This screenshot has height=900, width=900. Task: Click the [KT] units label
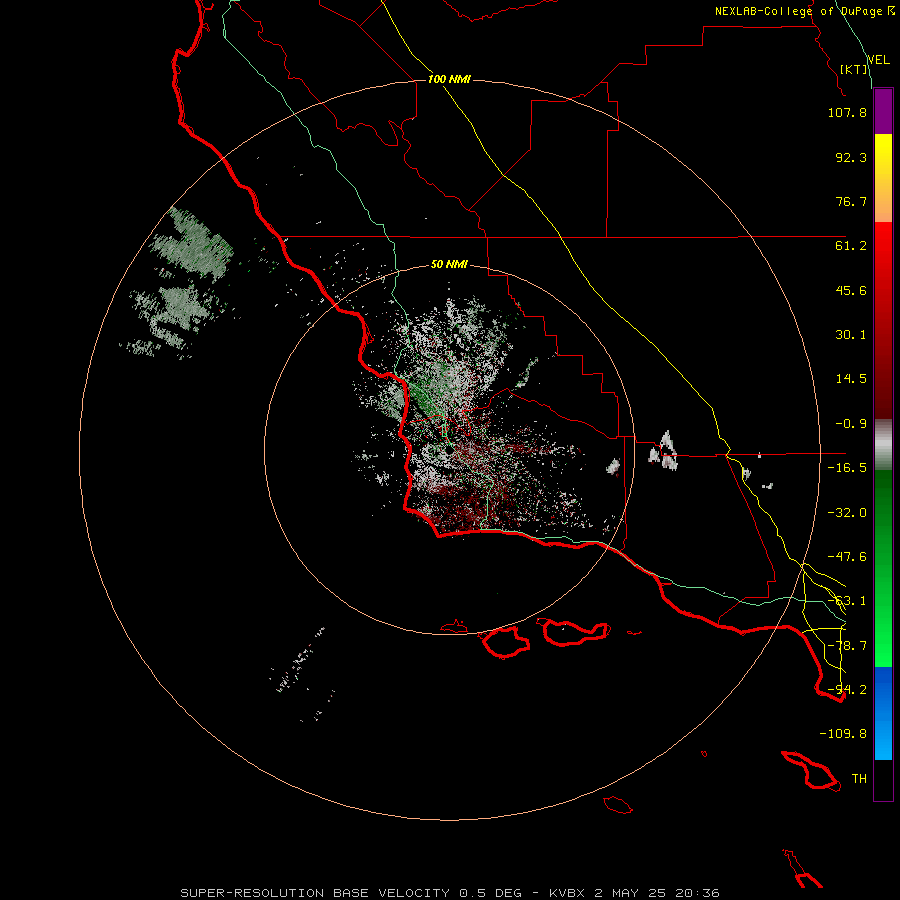coord(854,69)
